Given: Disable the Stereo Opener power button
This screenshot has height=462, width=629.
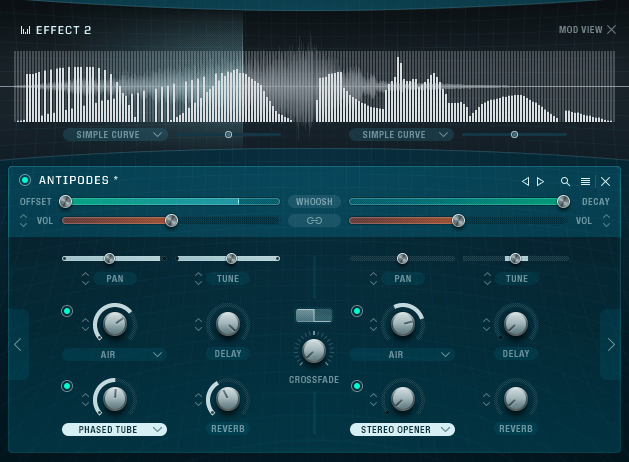Looking at the screenshot, I should (356, 386).
